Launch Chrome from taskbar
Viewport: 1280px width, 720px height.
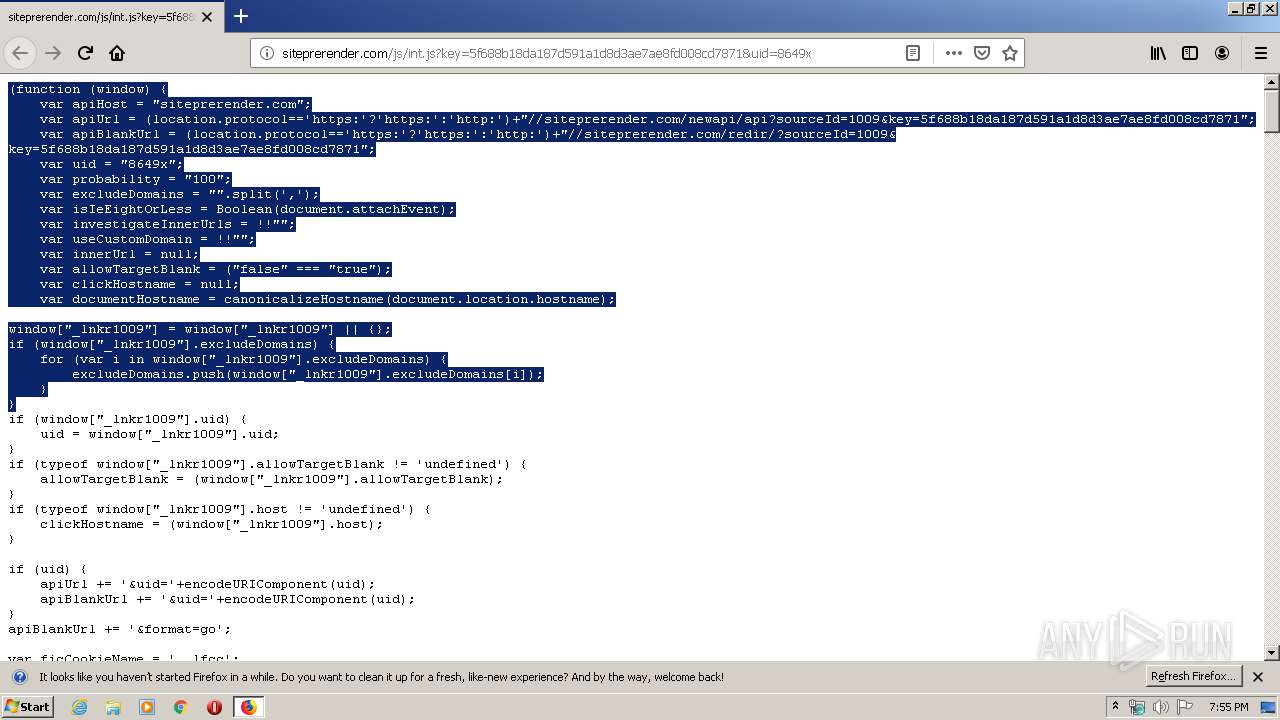pyautogui.click(x=181, y=707)
